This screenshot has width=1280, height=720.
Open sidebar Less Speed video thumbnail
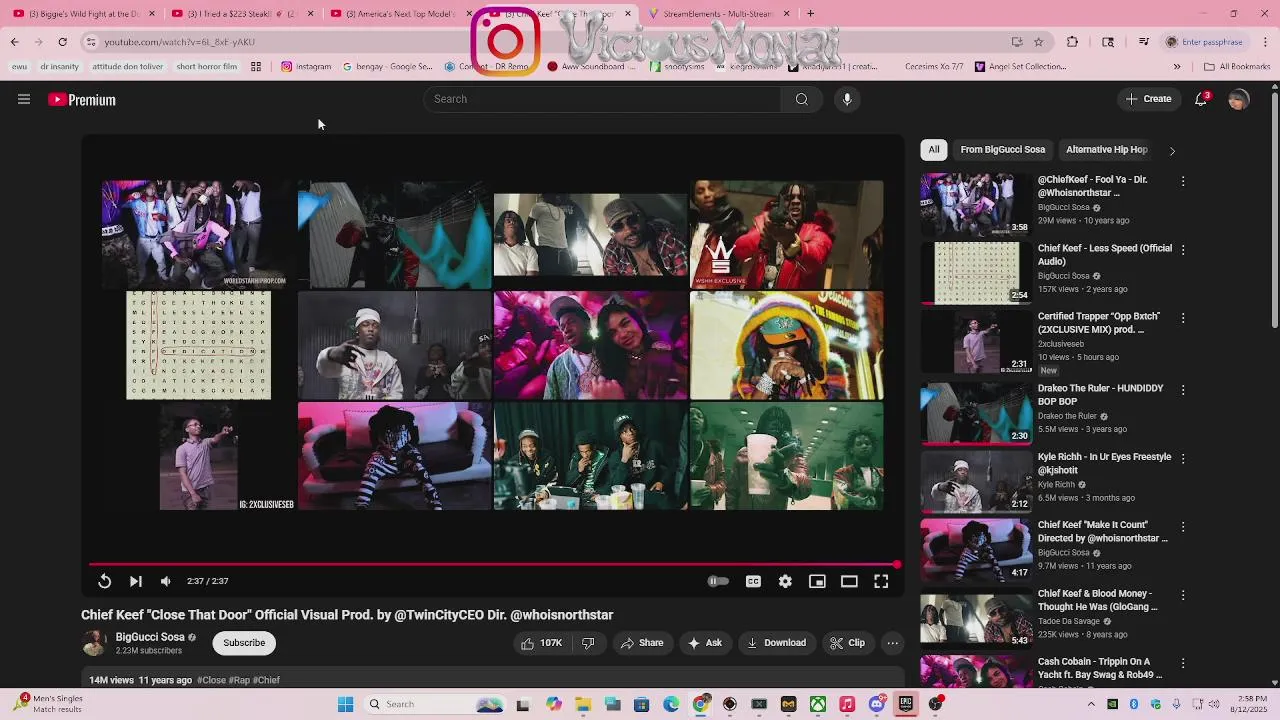click(x=976, y=273)
